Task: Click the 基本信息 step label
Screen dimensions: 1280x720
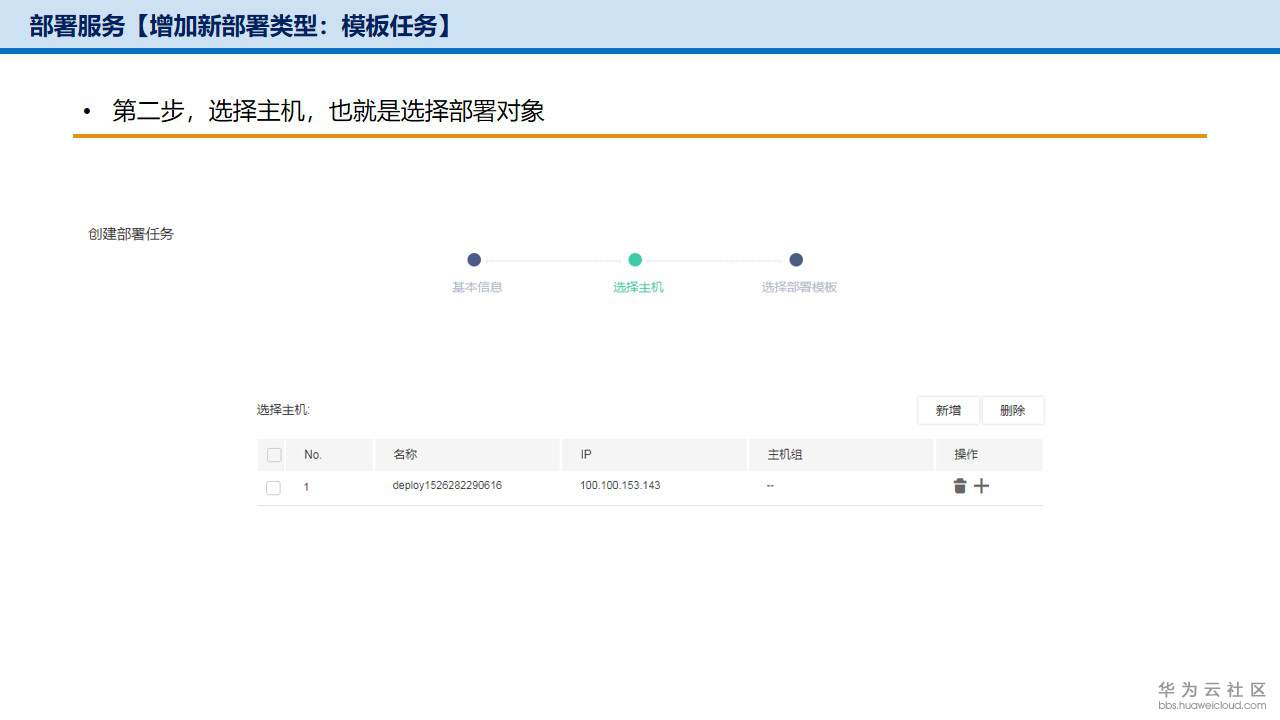Action: pos(477,287)
